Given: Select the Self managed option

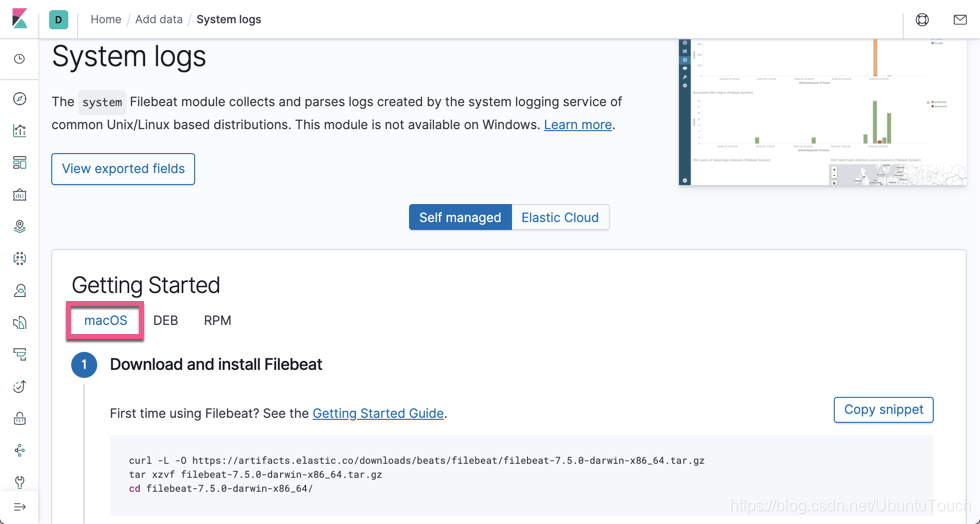Looking at the screenshot, I should [x=460, y=217].
